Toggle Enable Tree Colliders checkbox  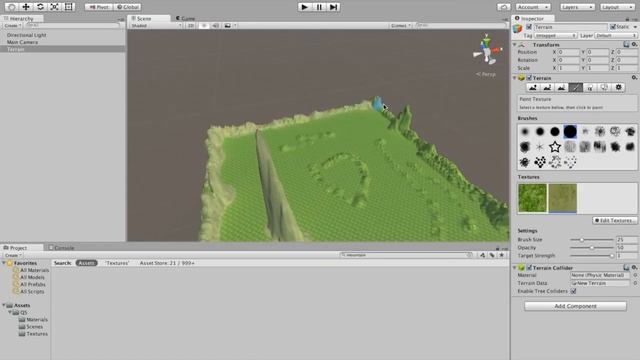pos(573,291)
